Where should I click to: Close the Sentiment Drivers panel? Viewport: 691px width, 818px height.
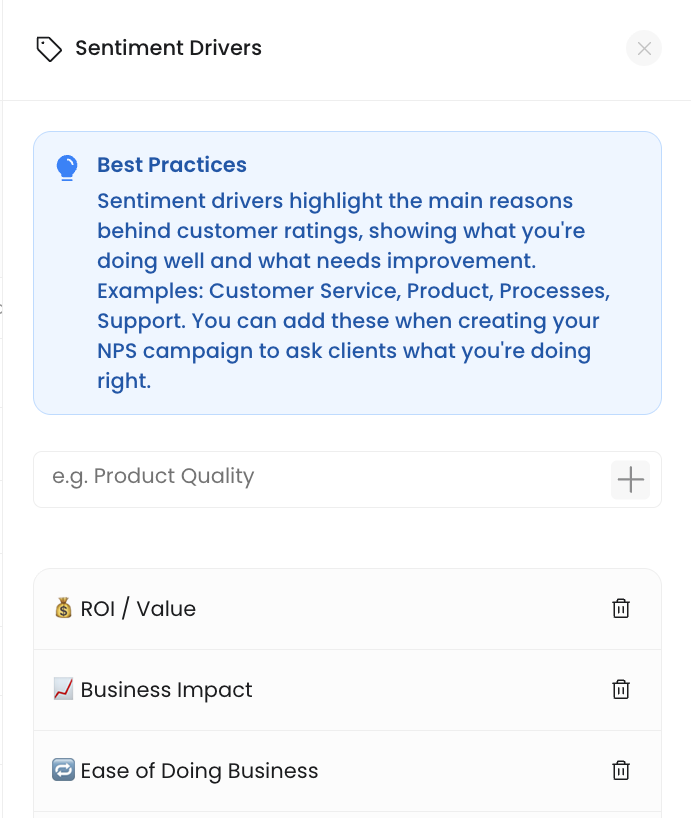(x=644, y=49)
